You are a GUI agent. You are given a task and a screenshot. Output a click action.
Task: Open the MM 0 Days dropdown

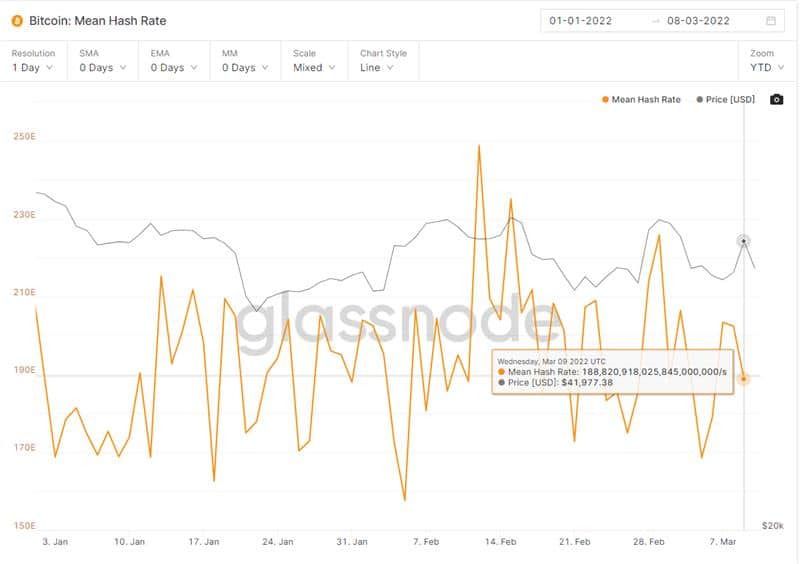[x=245, y=61]
